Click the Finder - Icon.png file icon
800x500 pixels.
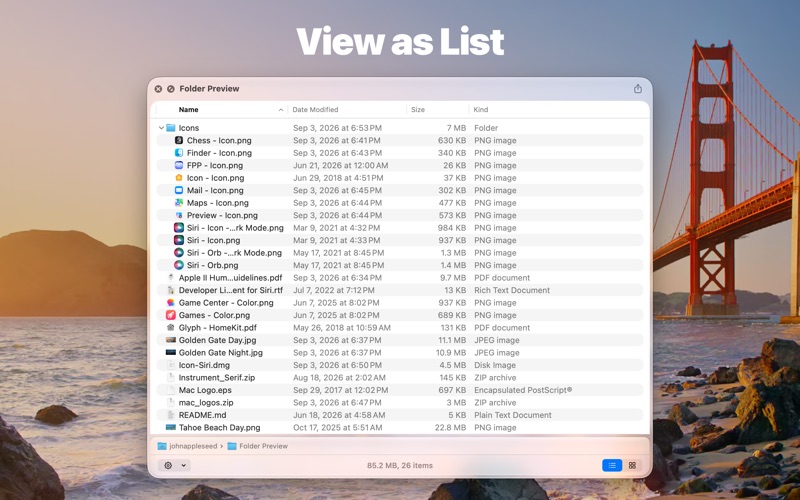click(179, 153)
